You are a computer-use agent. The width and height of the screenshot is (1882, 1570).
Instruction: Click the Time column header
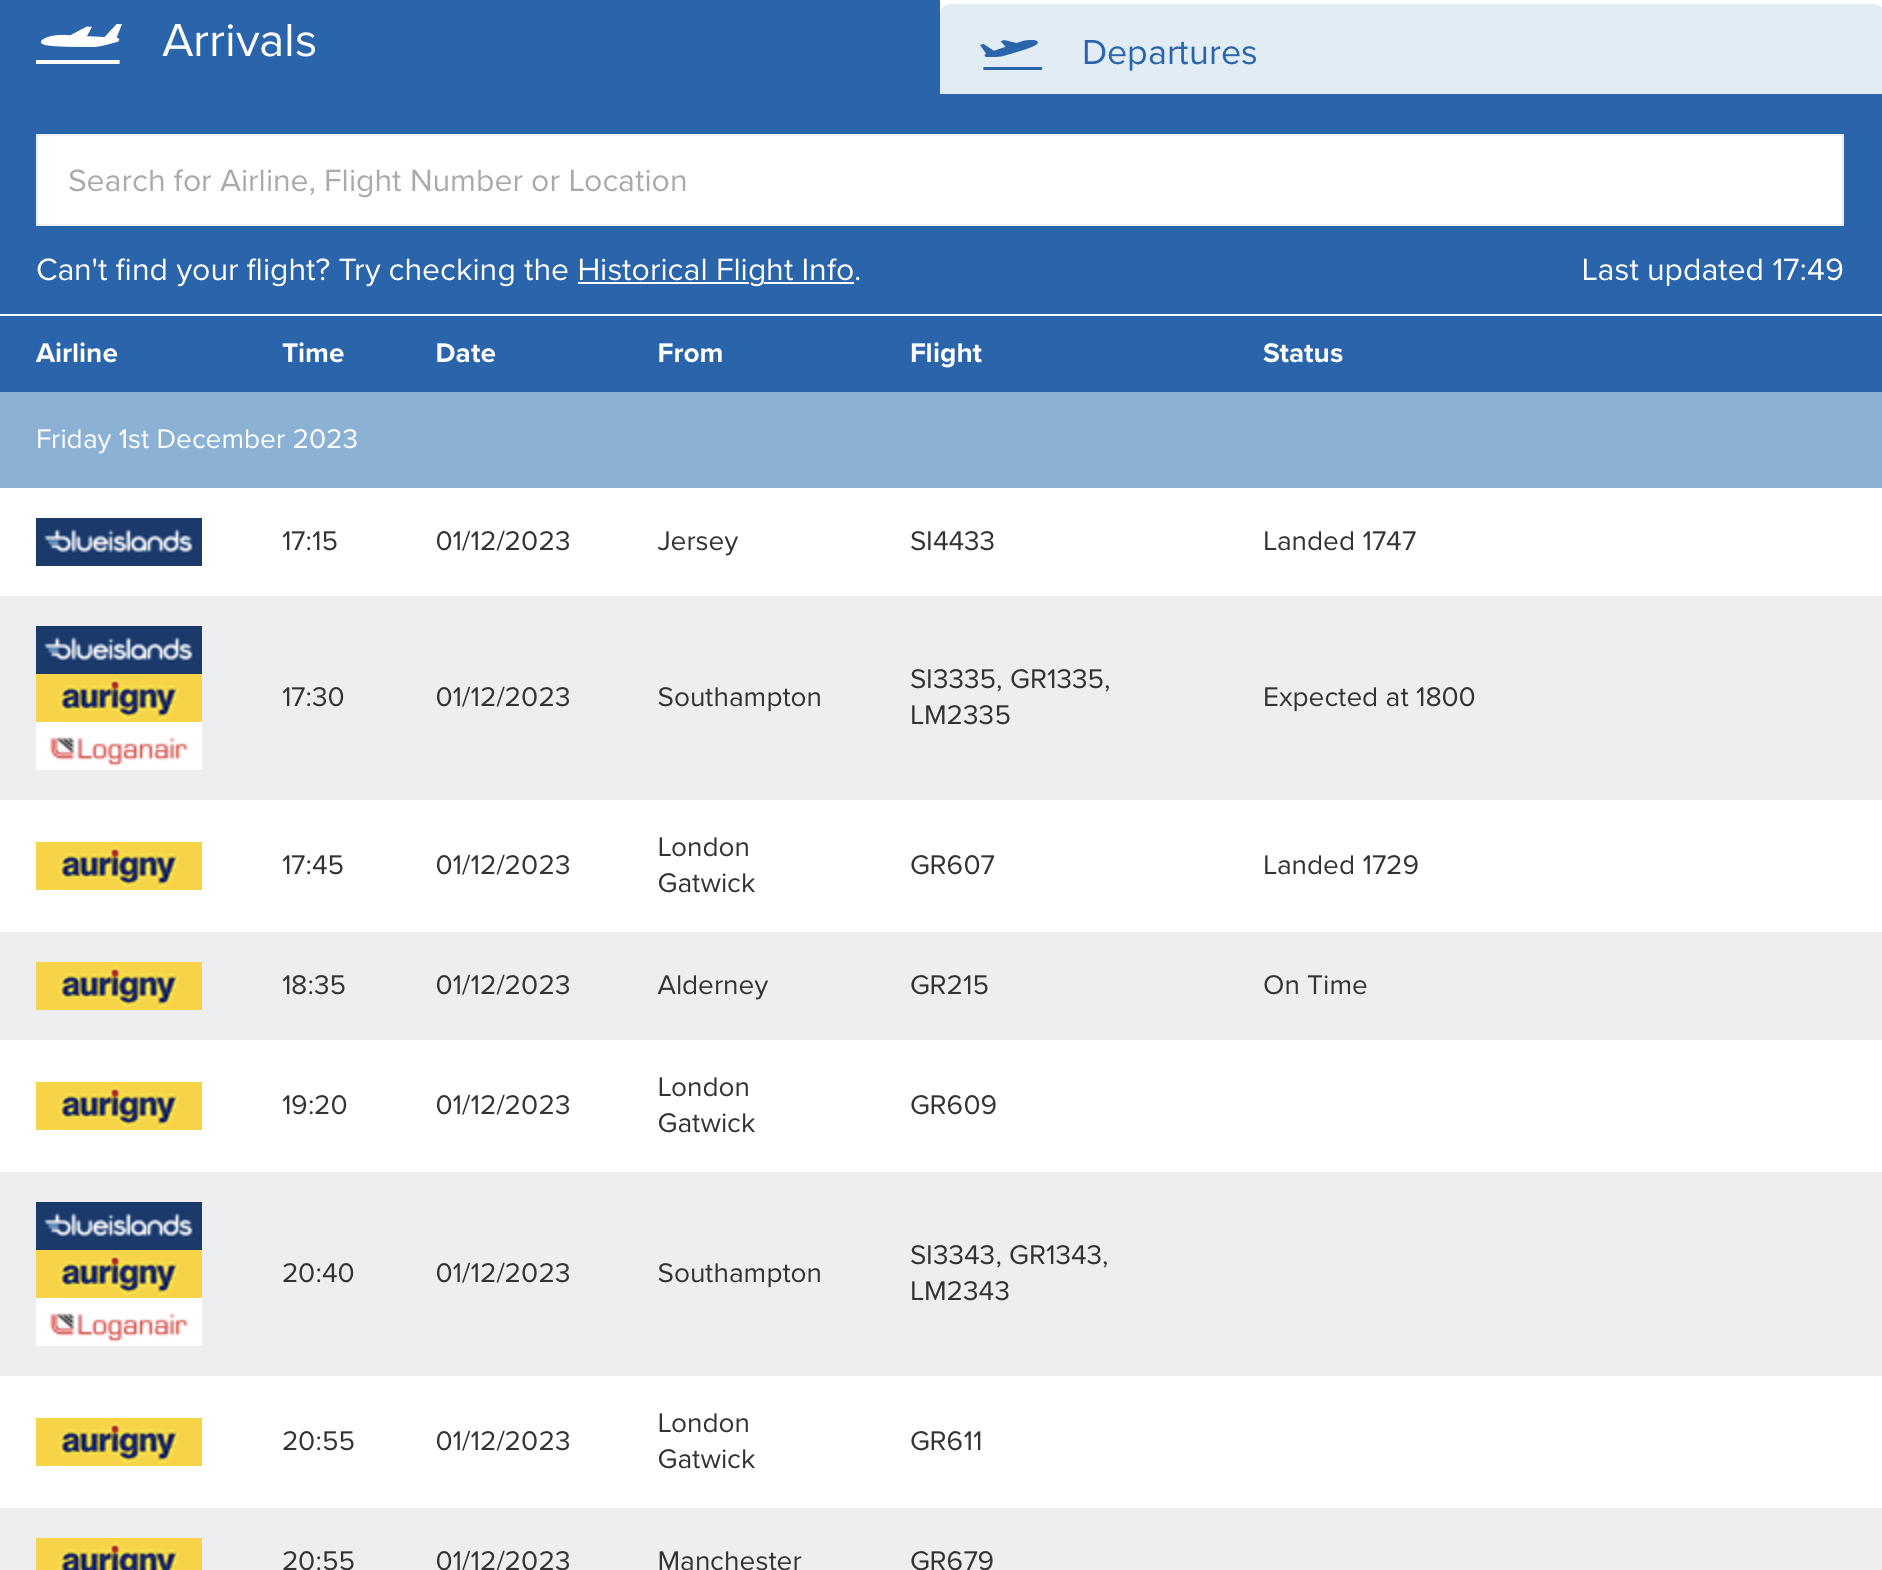[313, 353]
